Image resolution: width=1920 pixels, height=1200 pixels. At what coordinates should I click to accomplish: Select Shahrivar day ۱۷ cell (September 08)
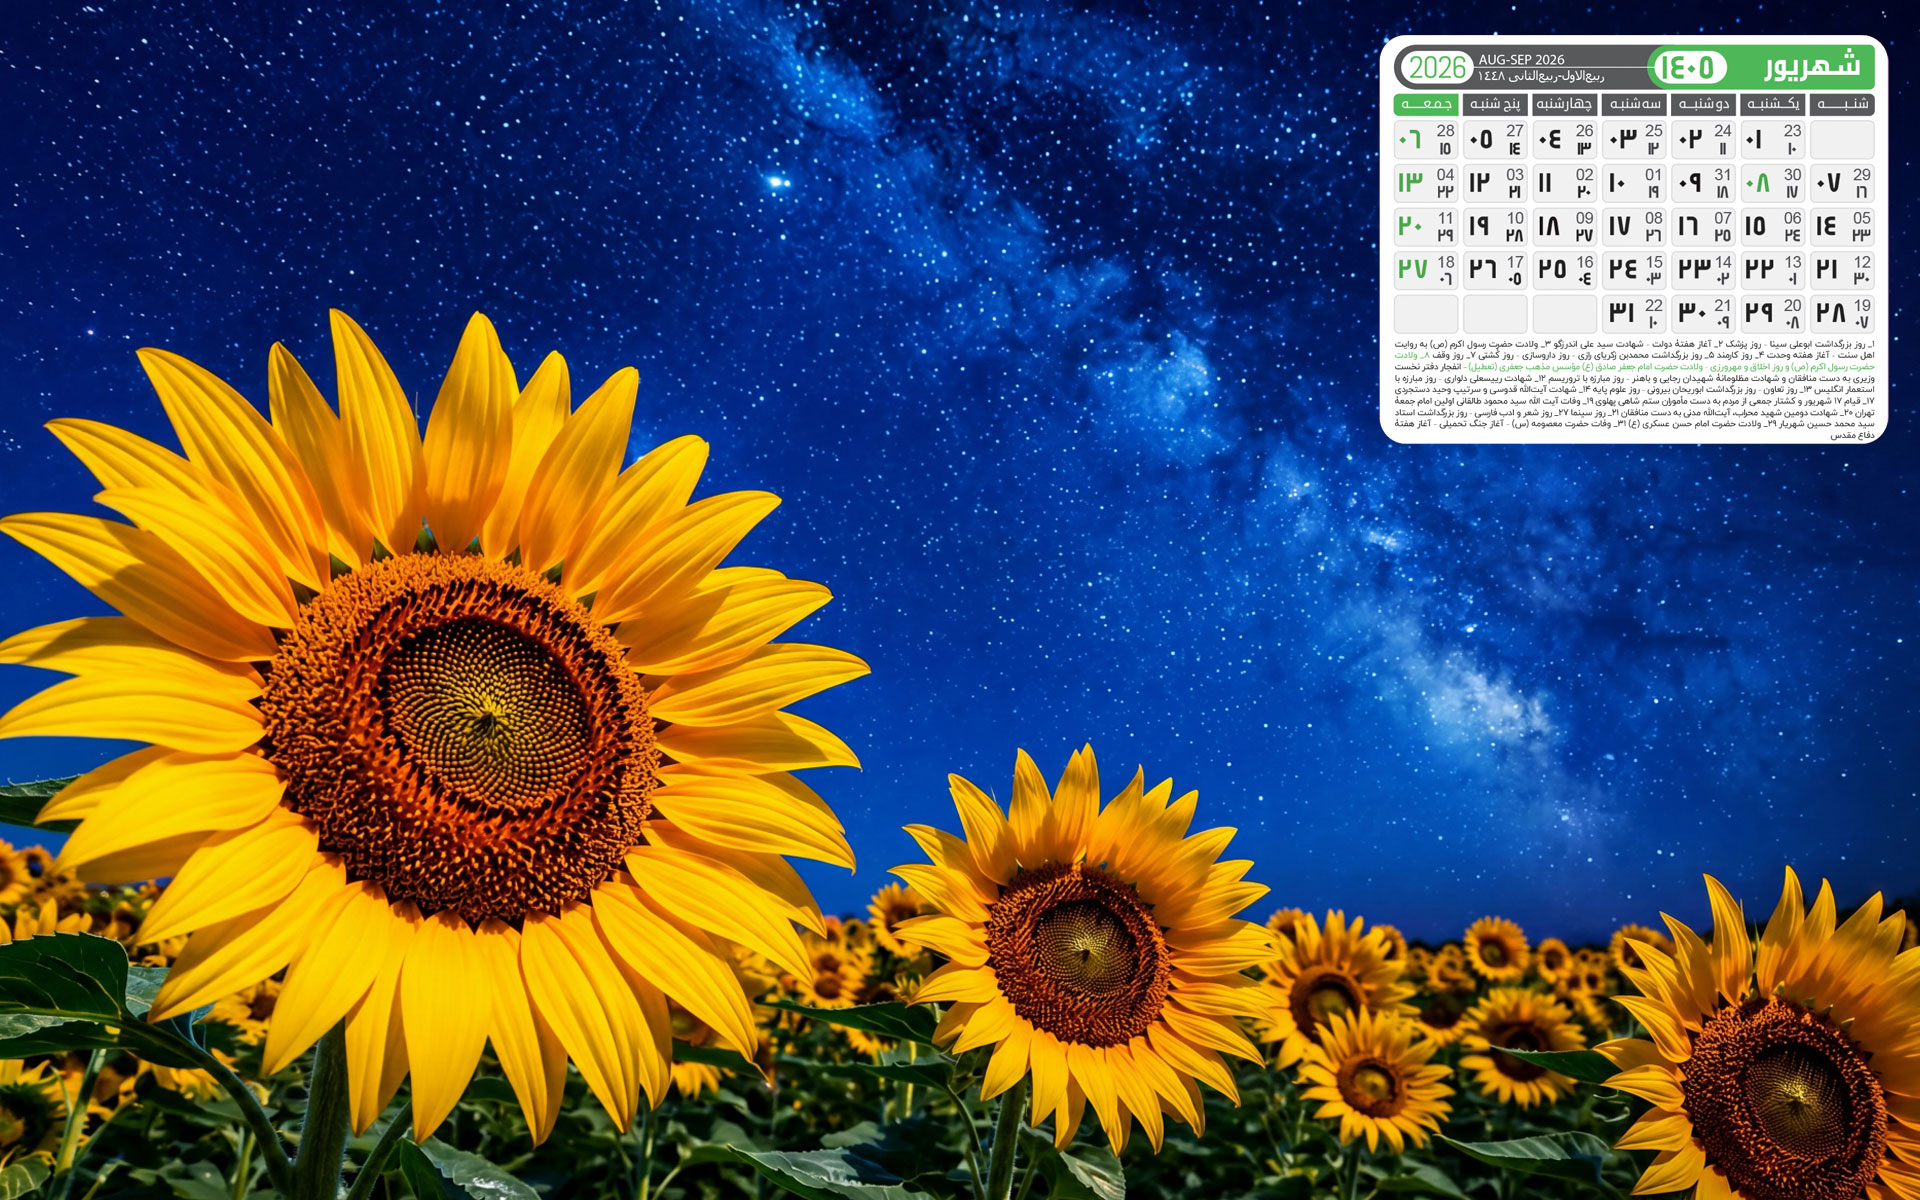click(1634, 227)
